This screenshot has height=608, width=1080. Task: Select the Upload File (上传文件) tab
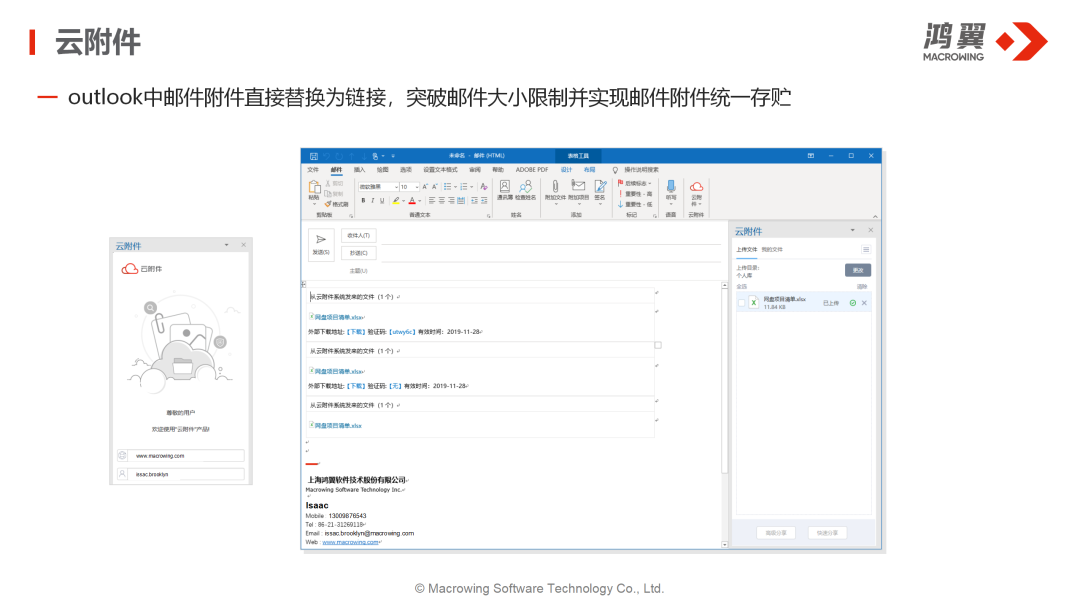click(x=747, y=249)
